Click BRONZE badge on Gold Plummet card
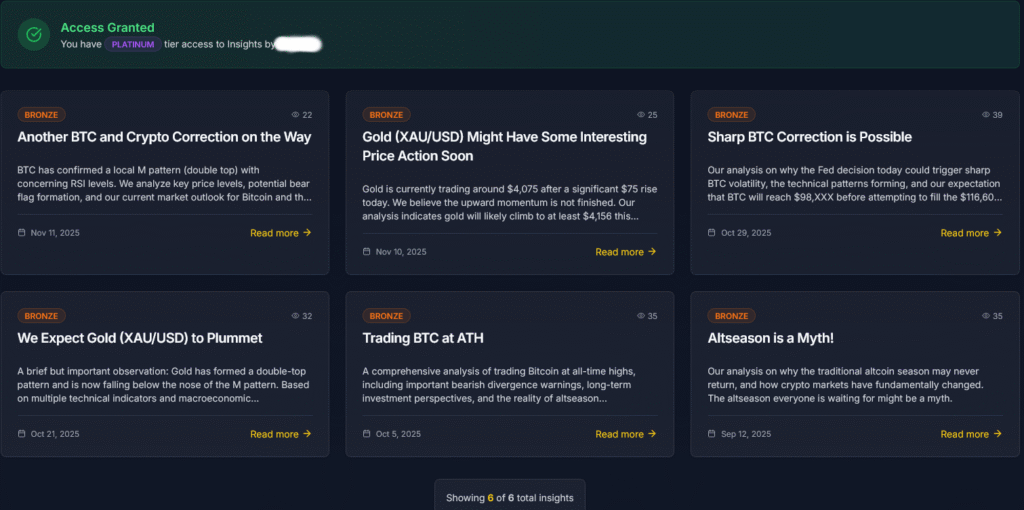The image size is (1024, 510). pyautogui.click(x=41, y=316)
